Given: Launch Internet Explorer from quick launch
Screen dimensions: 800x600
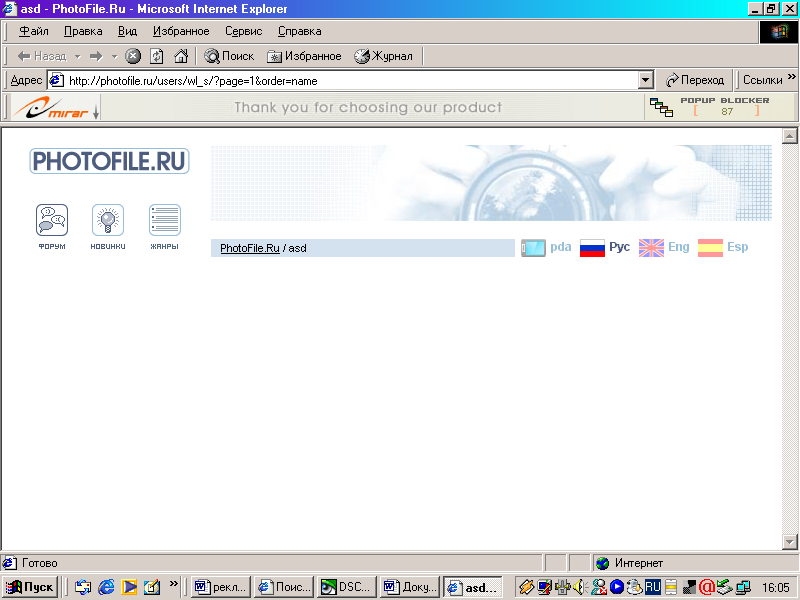Looking at the screenshot, I should tap(106, 587).
